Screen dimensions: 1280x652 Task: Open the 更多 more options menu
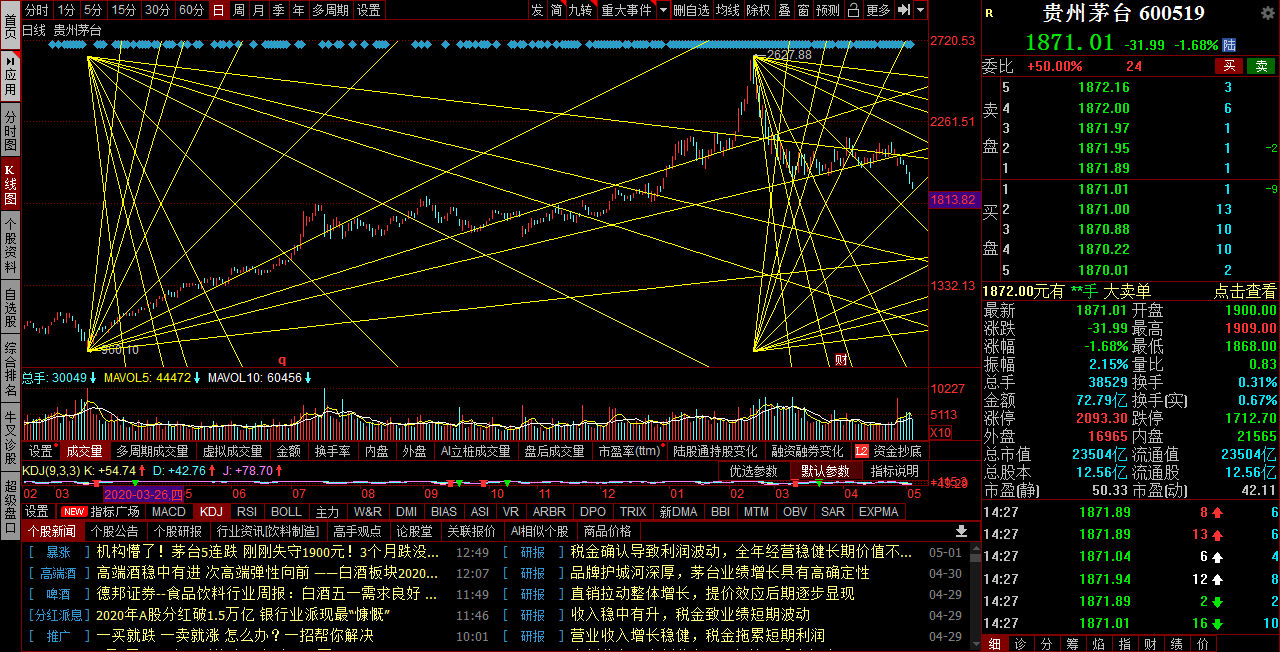(x=878, y=10)
